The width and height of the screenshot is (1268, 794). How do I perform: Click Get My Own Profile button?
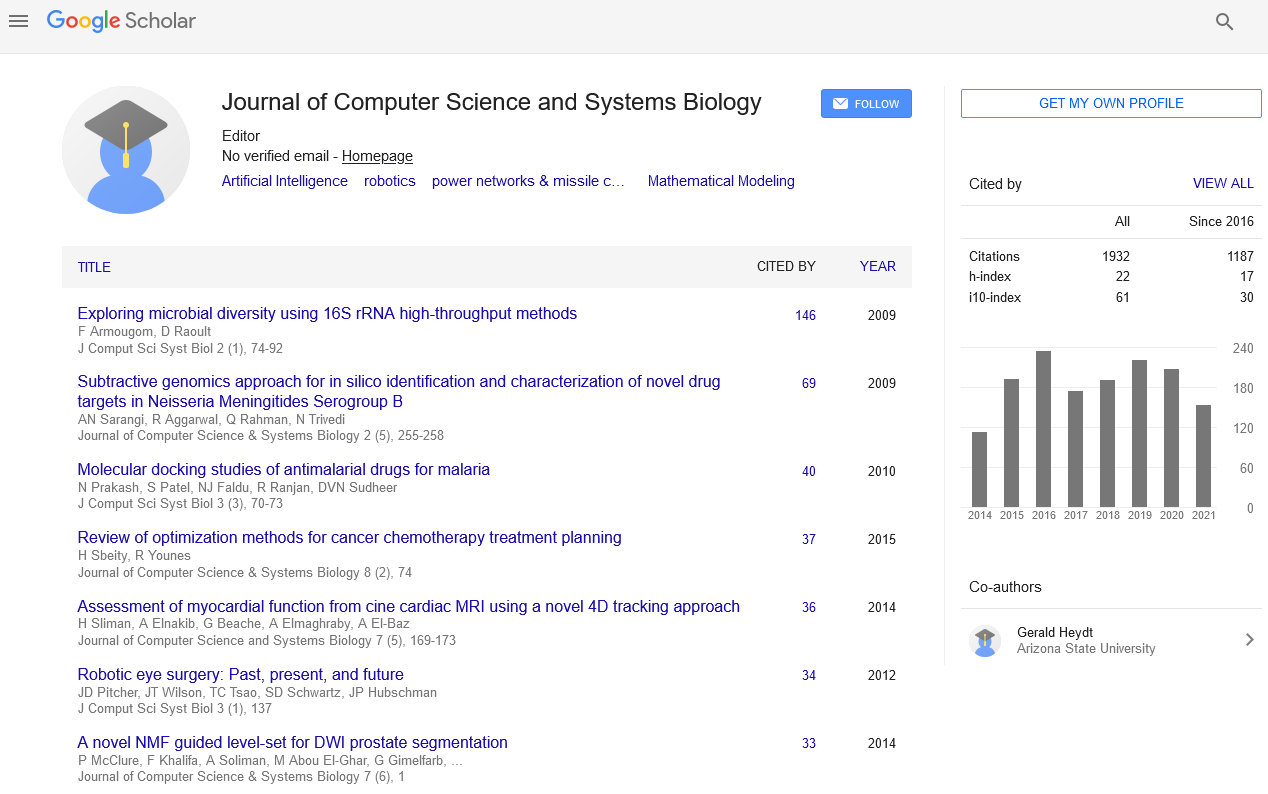pos(1111,104)
